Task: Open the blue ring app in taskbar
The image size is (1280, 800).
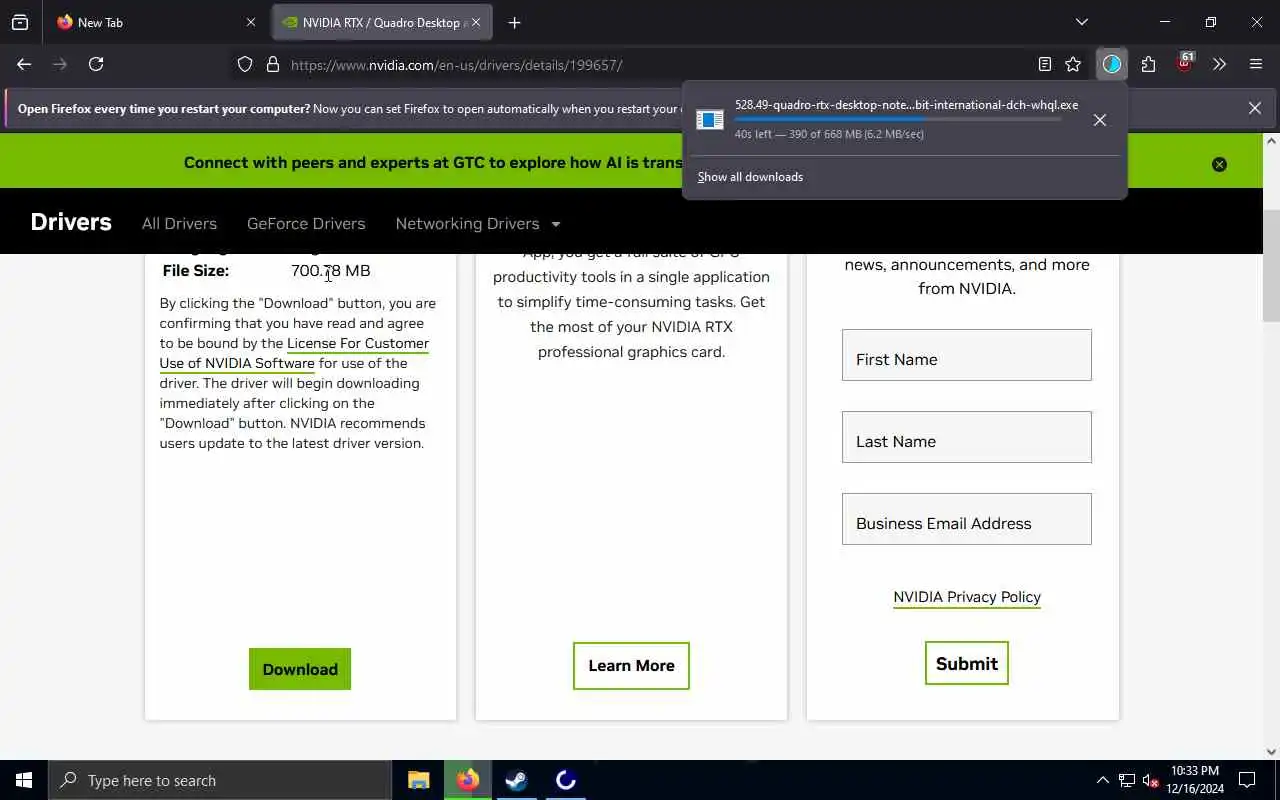Action: (566, 780)
